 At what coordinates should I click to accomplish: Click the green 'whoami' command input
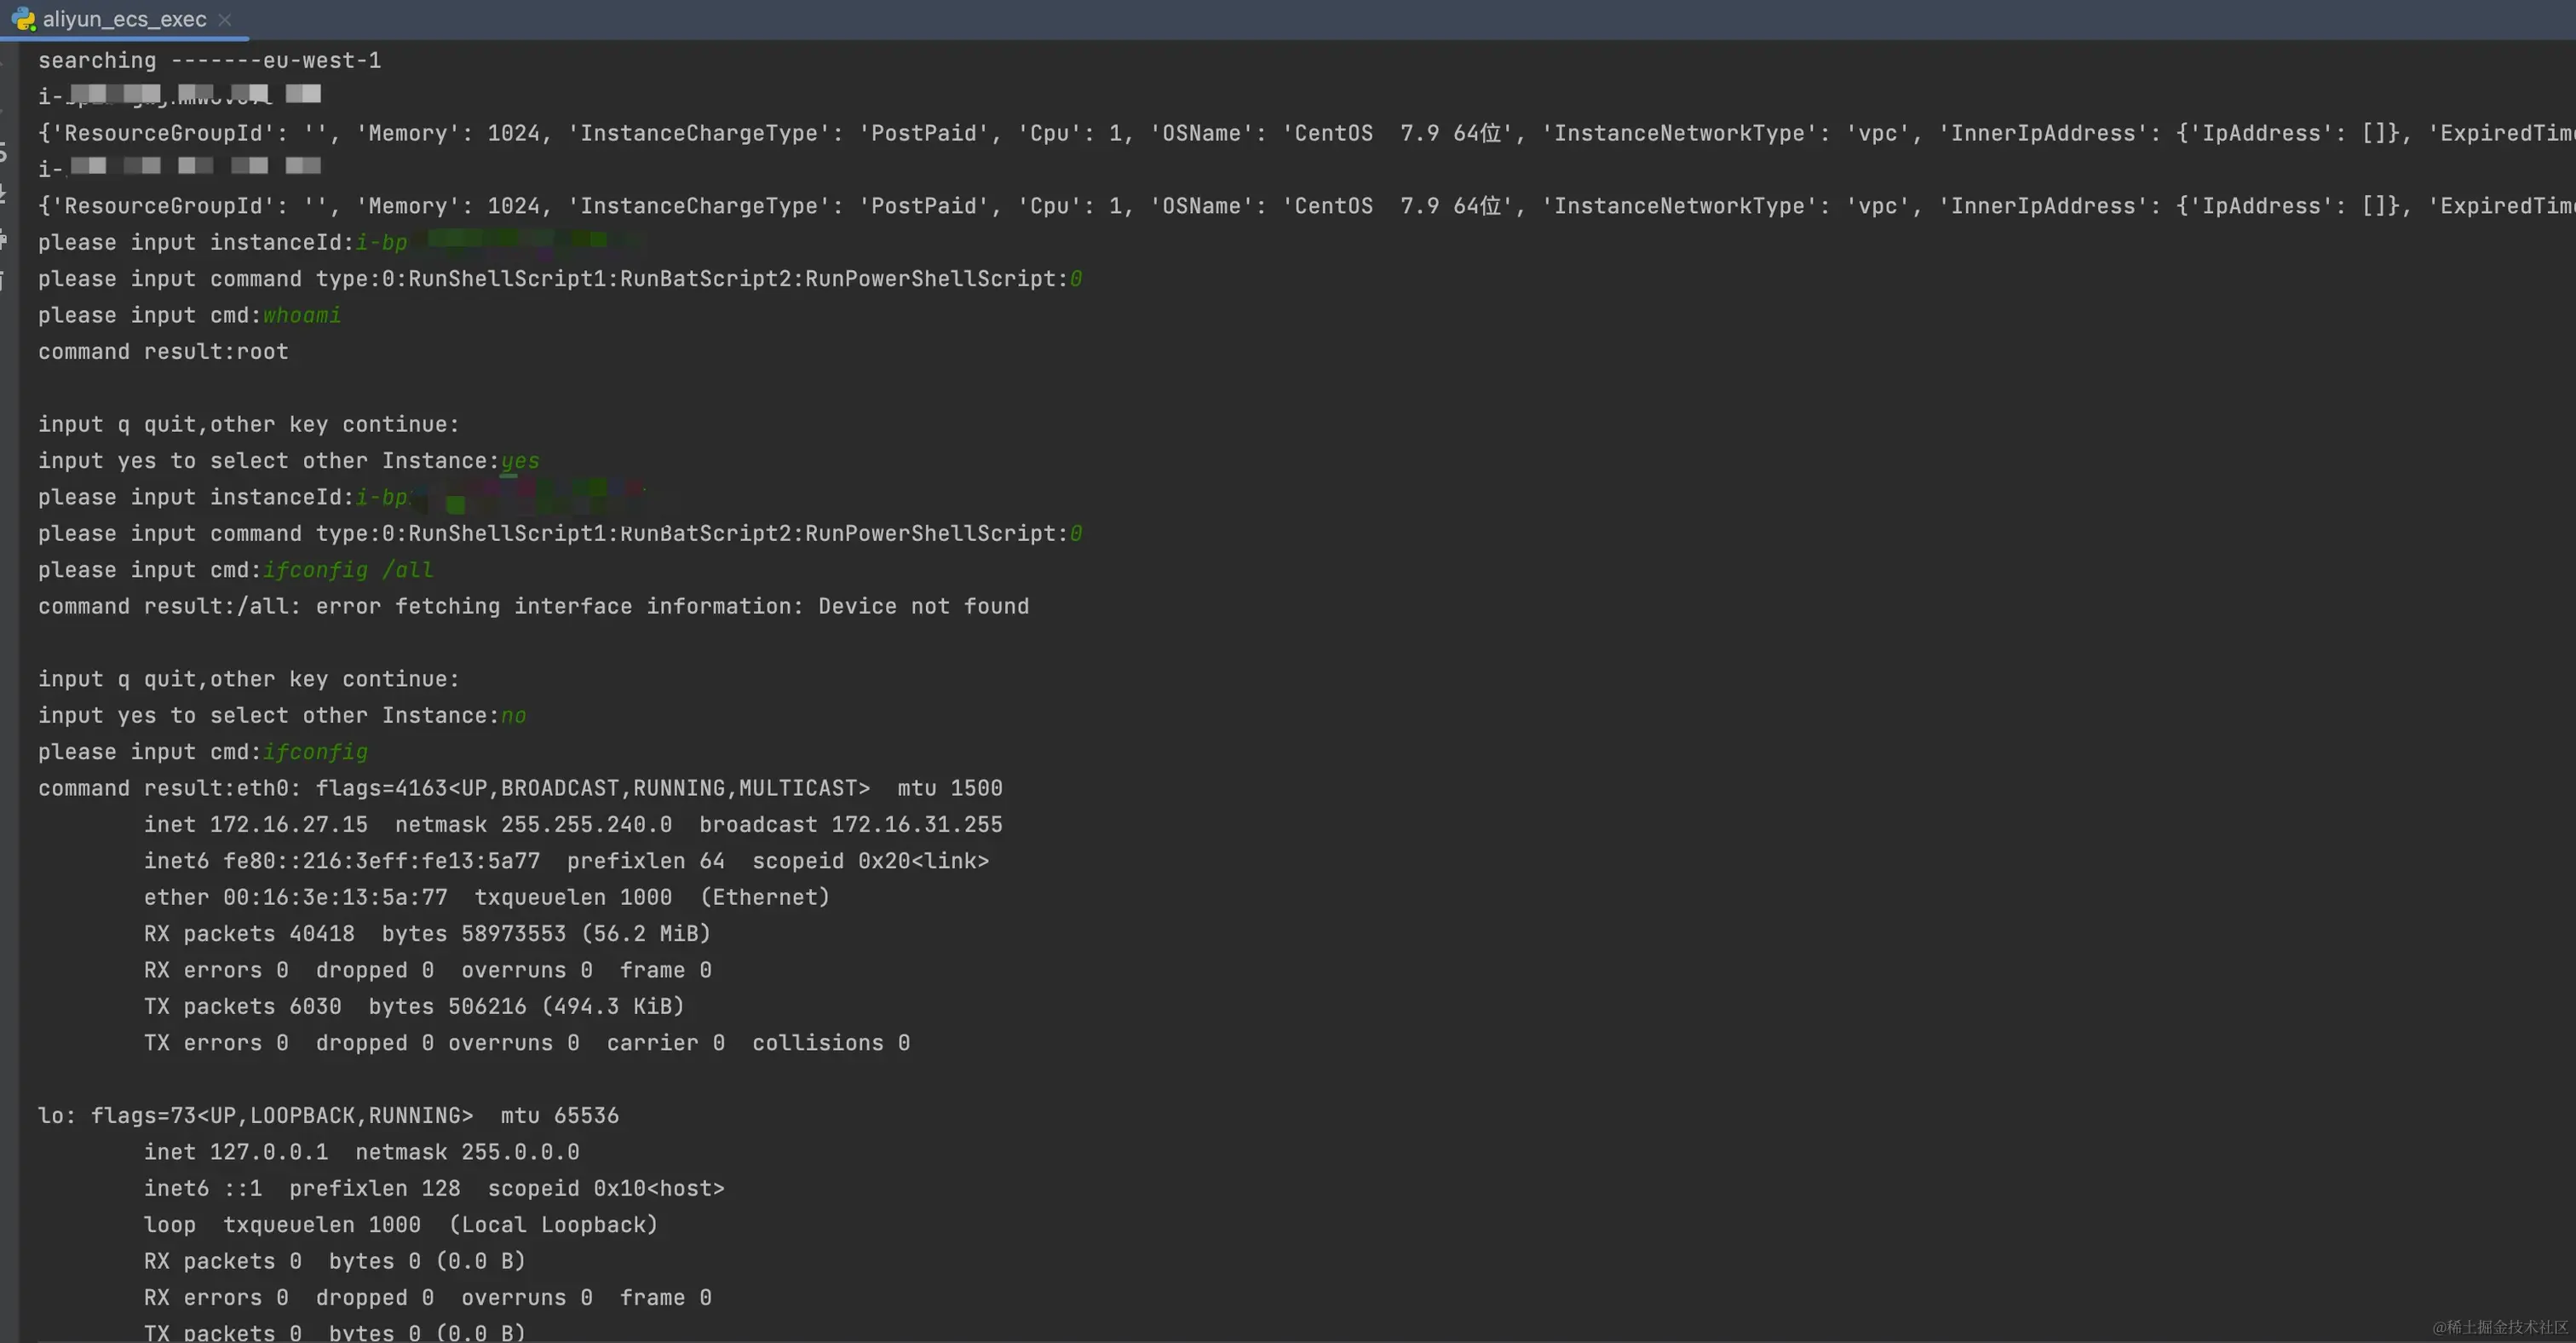(x=301, y=315)
